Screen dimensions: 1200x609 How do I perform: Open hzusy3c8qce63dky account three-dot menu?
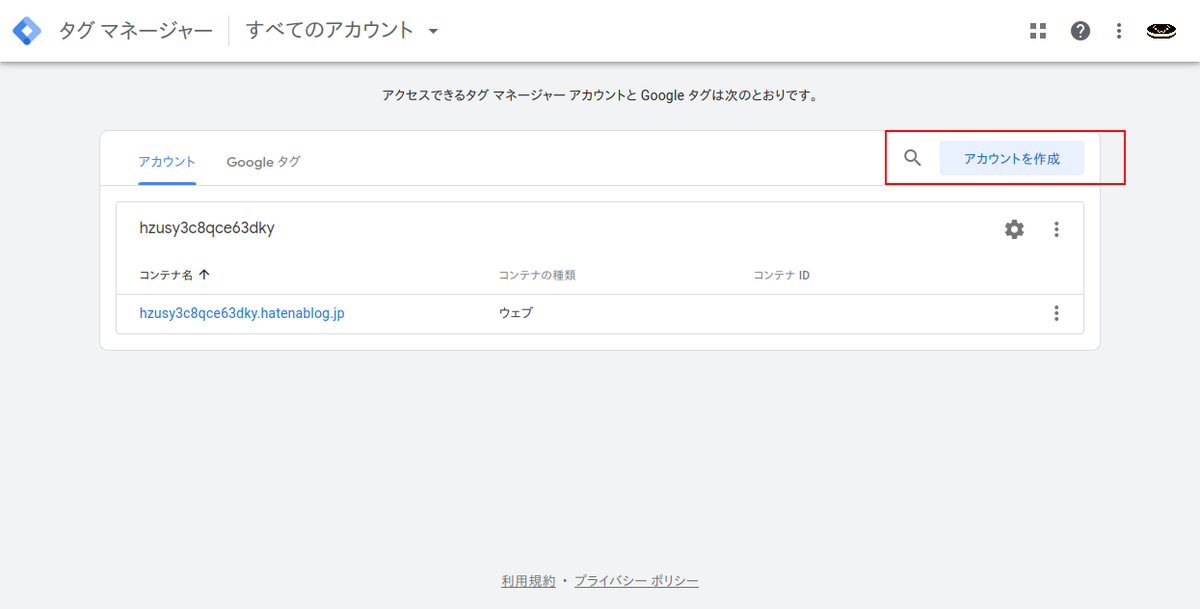(x=1056, y=229)
